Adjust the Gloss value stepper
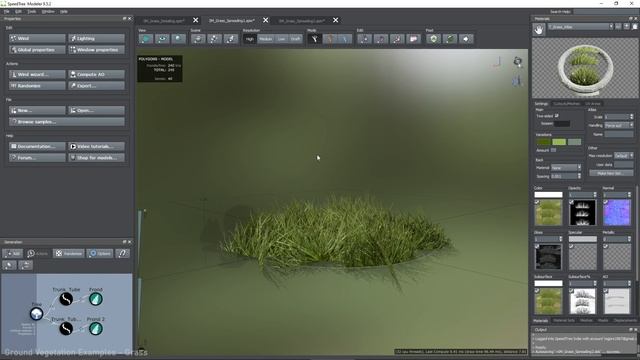The width and height of the screenshot is (640, 360). pos(560,239)
